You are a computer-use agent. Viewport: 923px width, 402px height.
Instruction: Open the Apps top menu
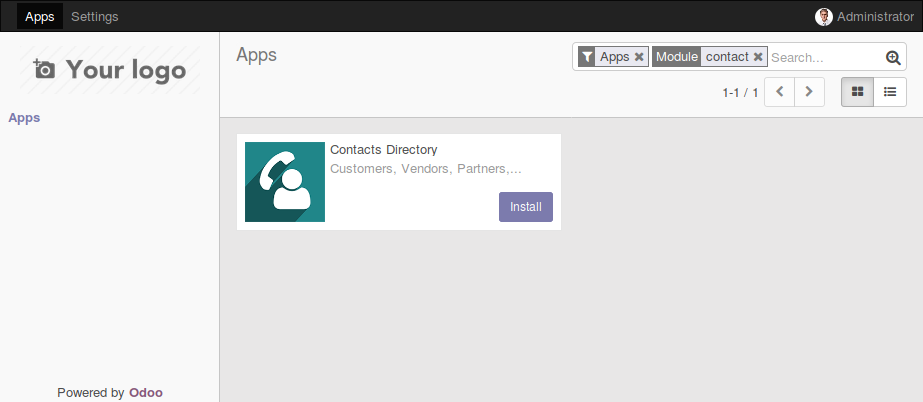pos(40,16)
